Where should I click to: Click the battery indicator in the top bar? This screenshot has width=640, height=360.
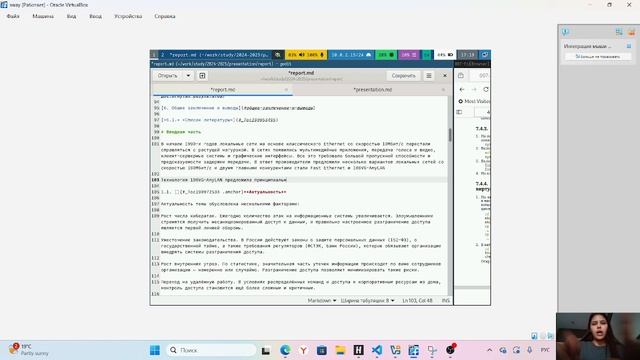click(x=445, y=55)
